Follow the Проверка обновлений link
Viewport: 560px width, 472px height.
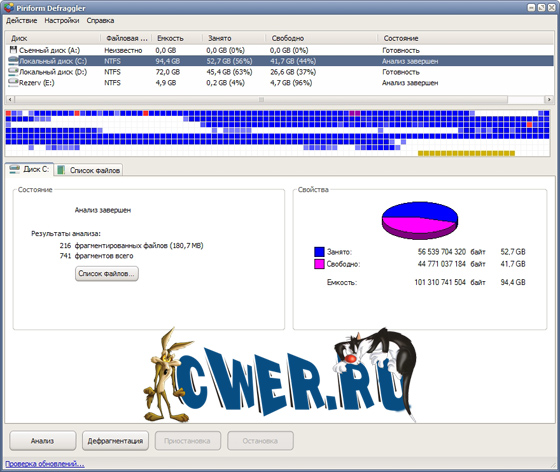coord(45,464)
